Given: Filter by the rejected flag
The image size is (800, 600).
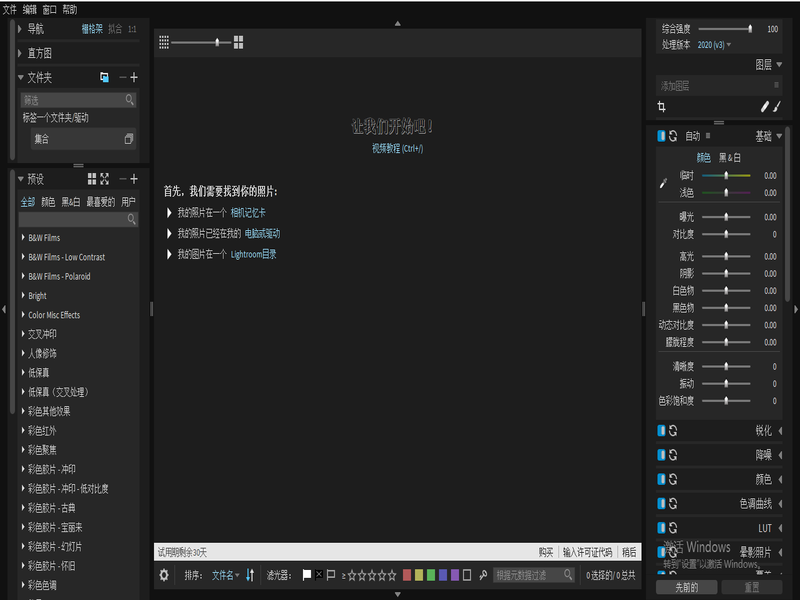Looking at the screenshot, I should pyautogui.click(x=319, y=574).
